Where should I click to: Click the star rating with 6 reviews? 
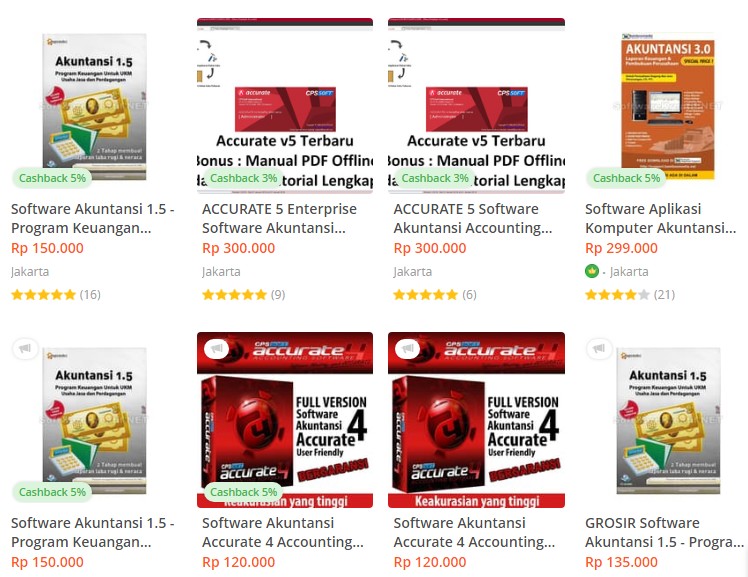click(426, 295)
